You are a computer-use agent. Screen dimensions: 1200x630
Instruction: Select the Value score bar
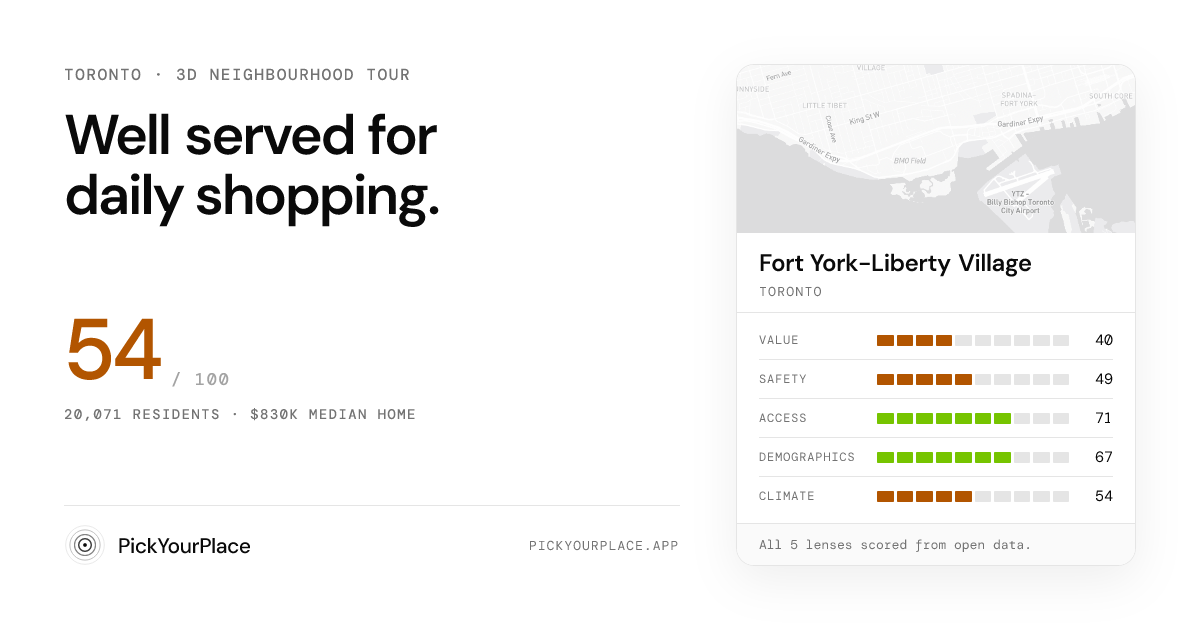pyautogui.click(x=973, y=340)
